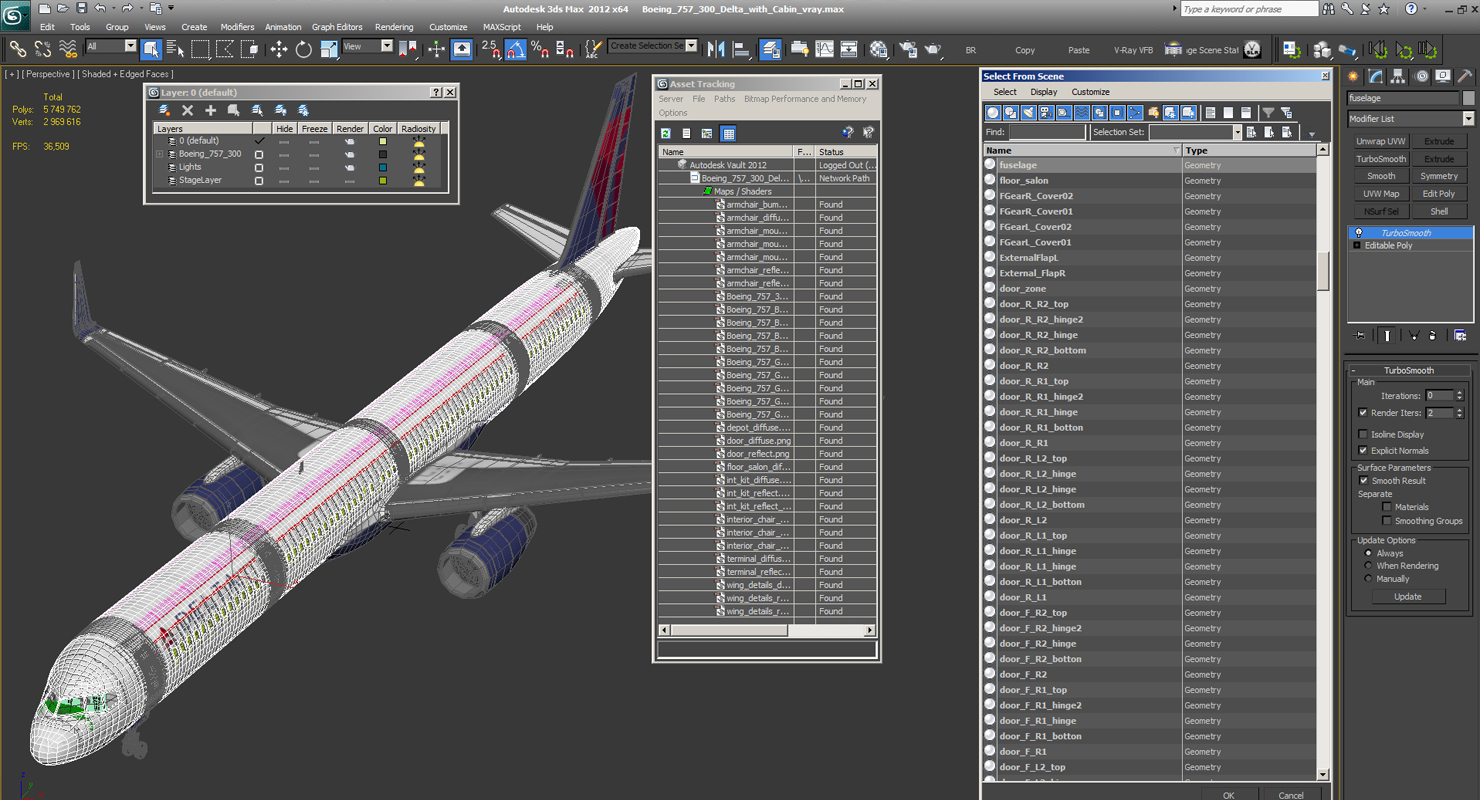
Task: Open the MAXScript menu
Action: tap(502, 27)
